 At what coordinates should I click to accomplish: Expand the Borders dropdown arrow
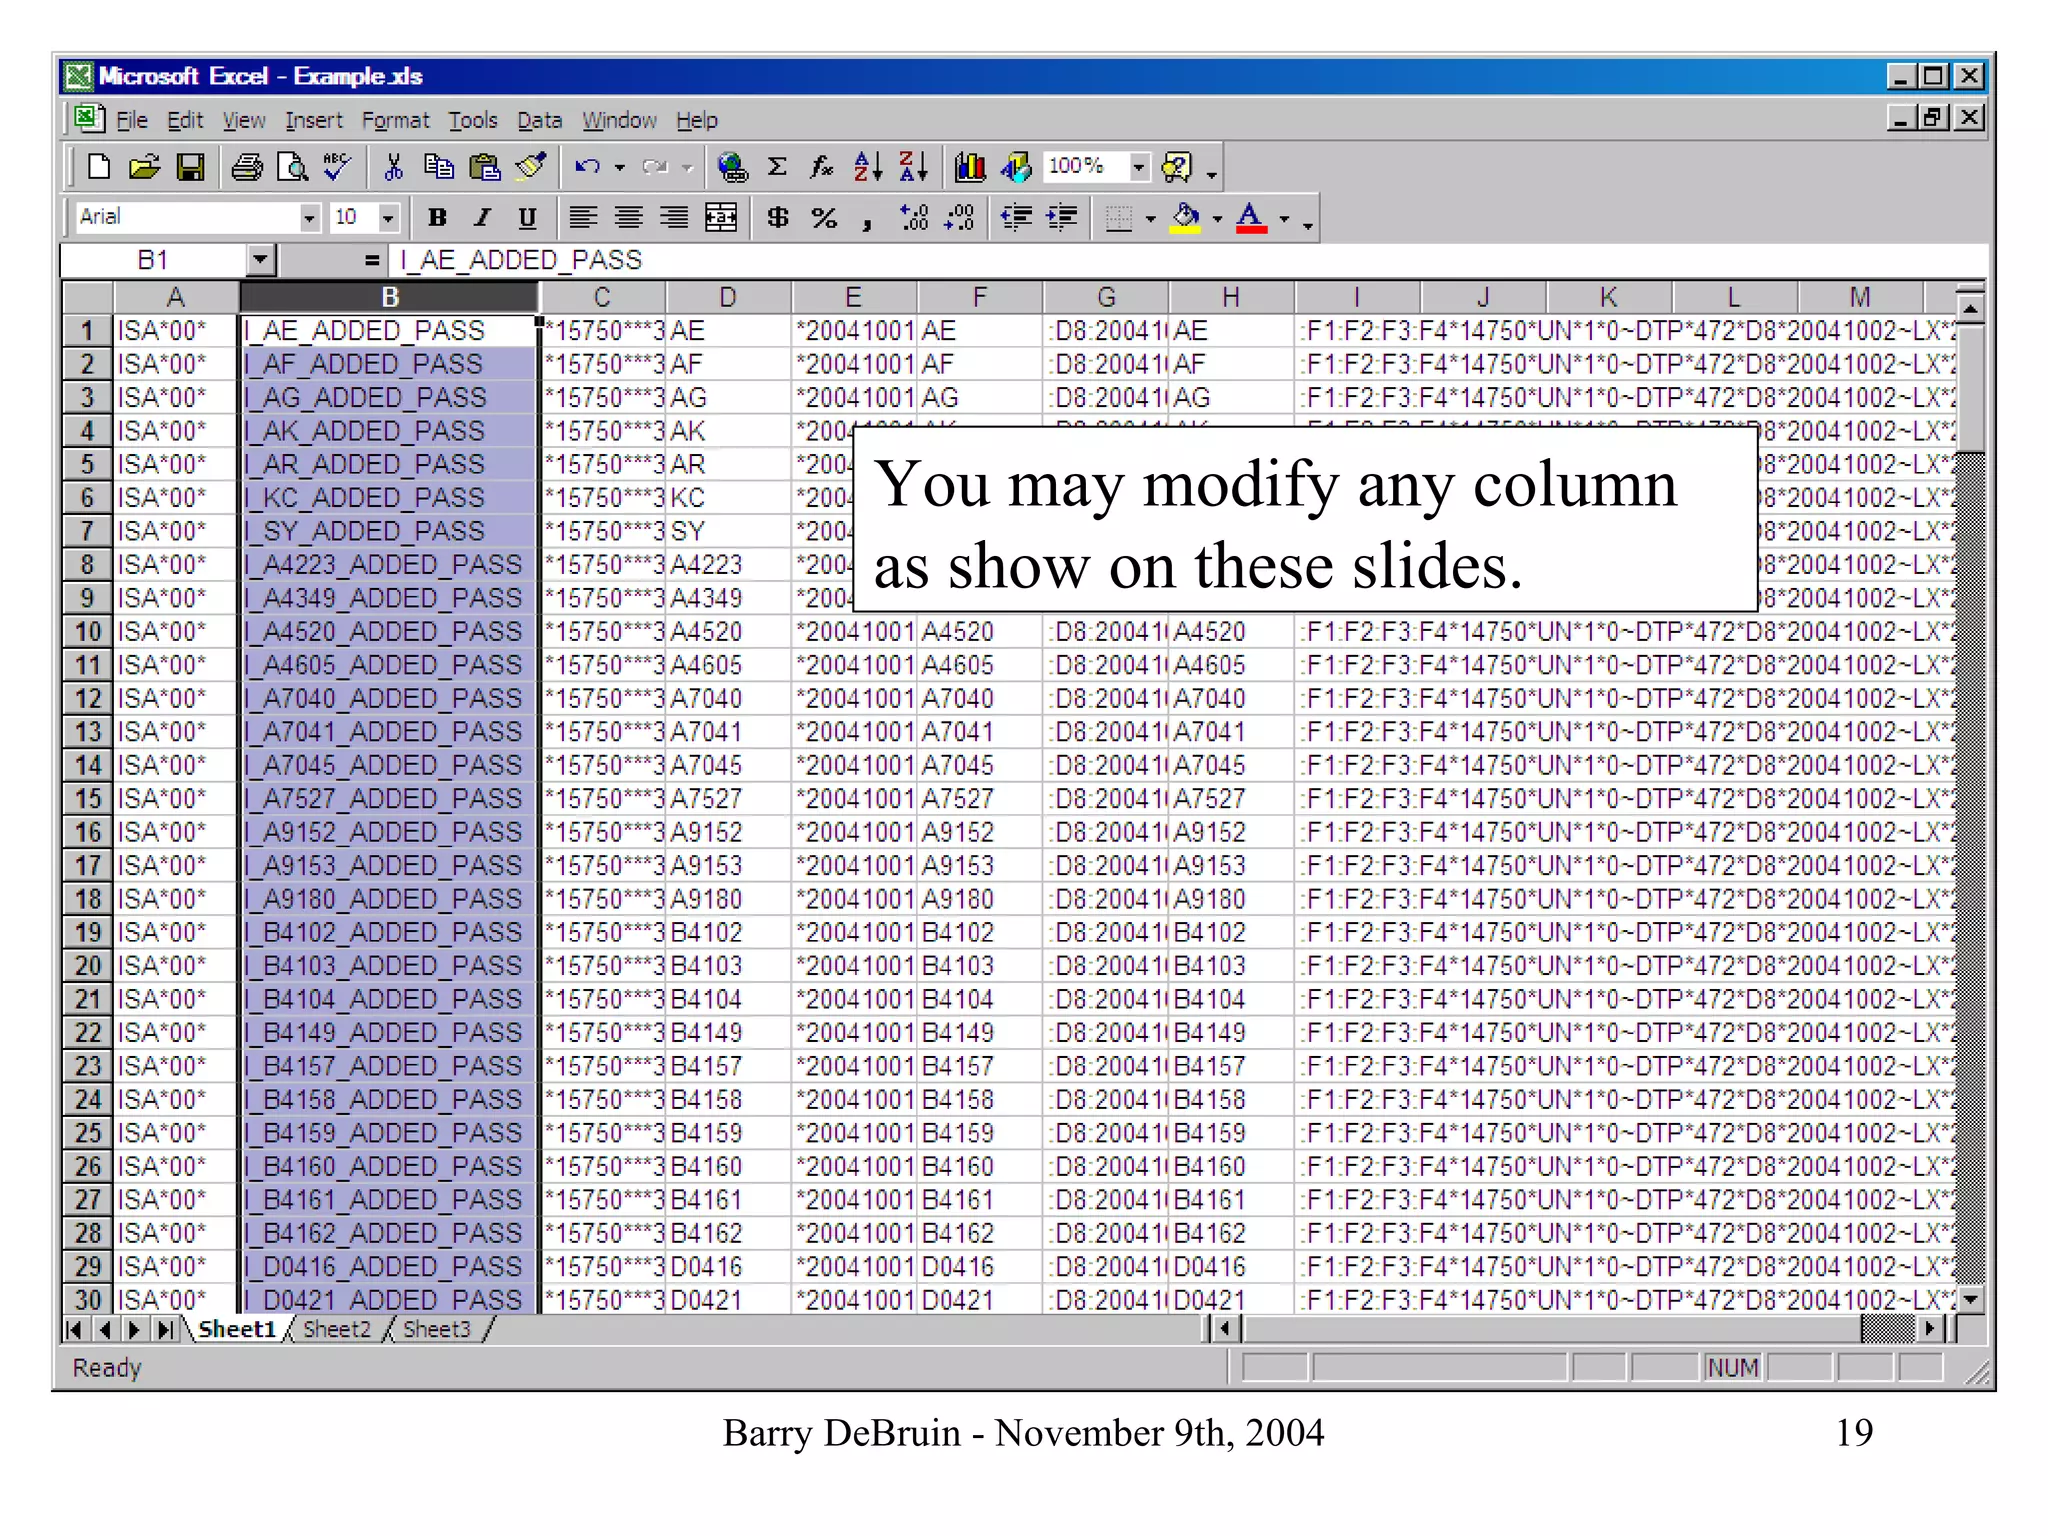pyautogui.click(x=1150, y=218)
